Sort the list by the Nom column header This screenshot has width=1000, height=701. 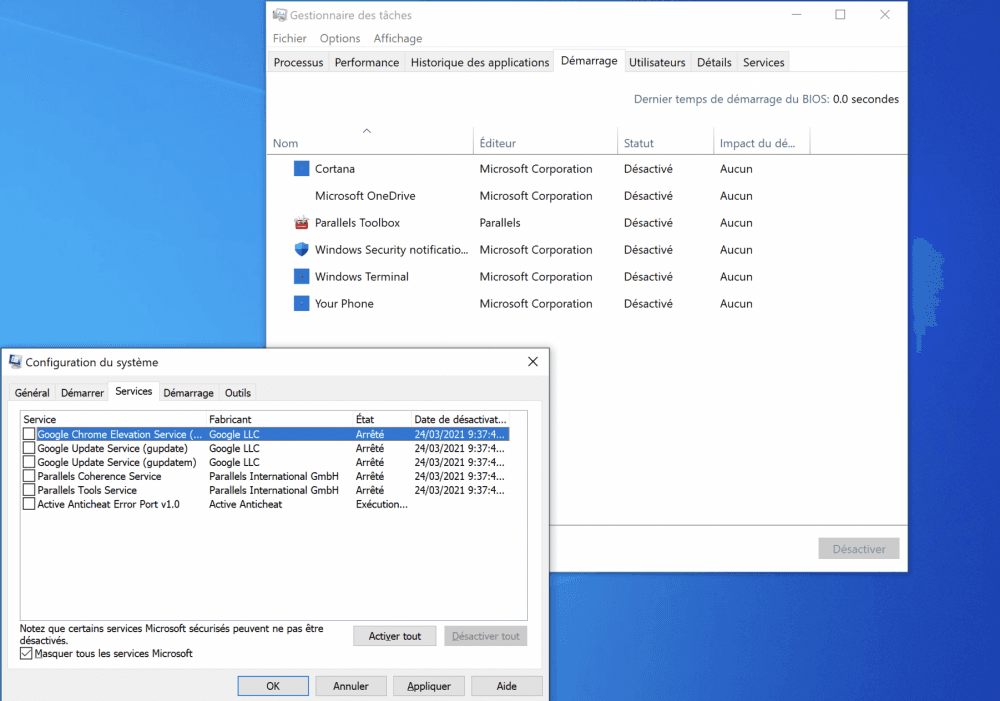(286, 143)
